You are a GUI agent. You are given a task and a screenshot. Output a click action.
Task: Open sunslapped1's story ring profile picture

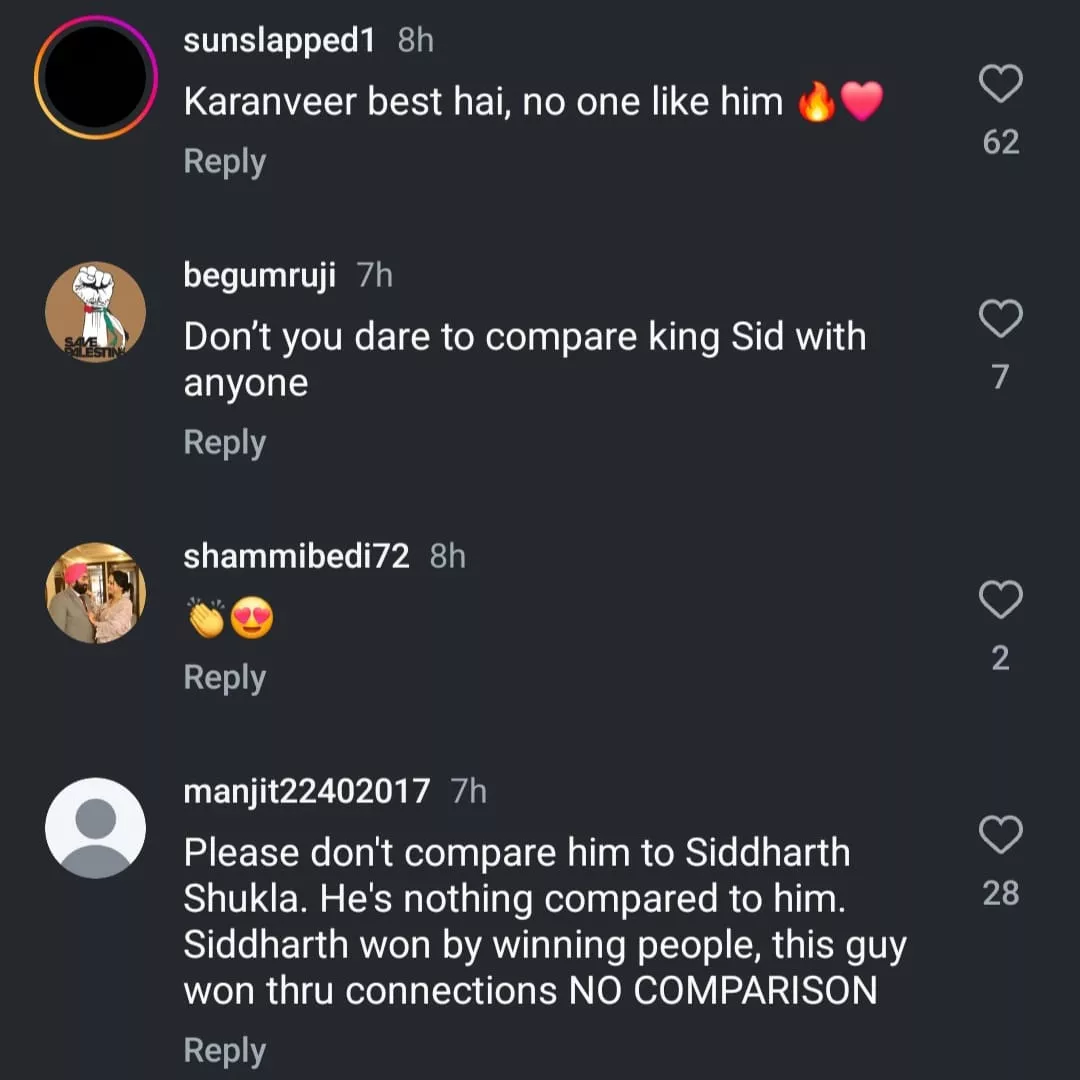(96, 78)
